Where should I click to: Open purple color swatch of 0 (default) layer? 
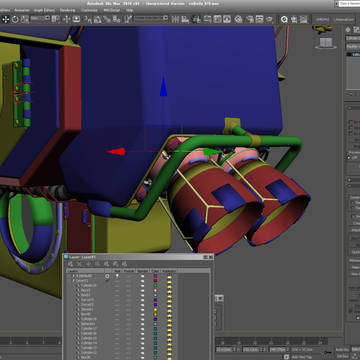[155, 276]
